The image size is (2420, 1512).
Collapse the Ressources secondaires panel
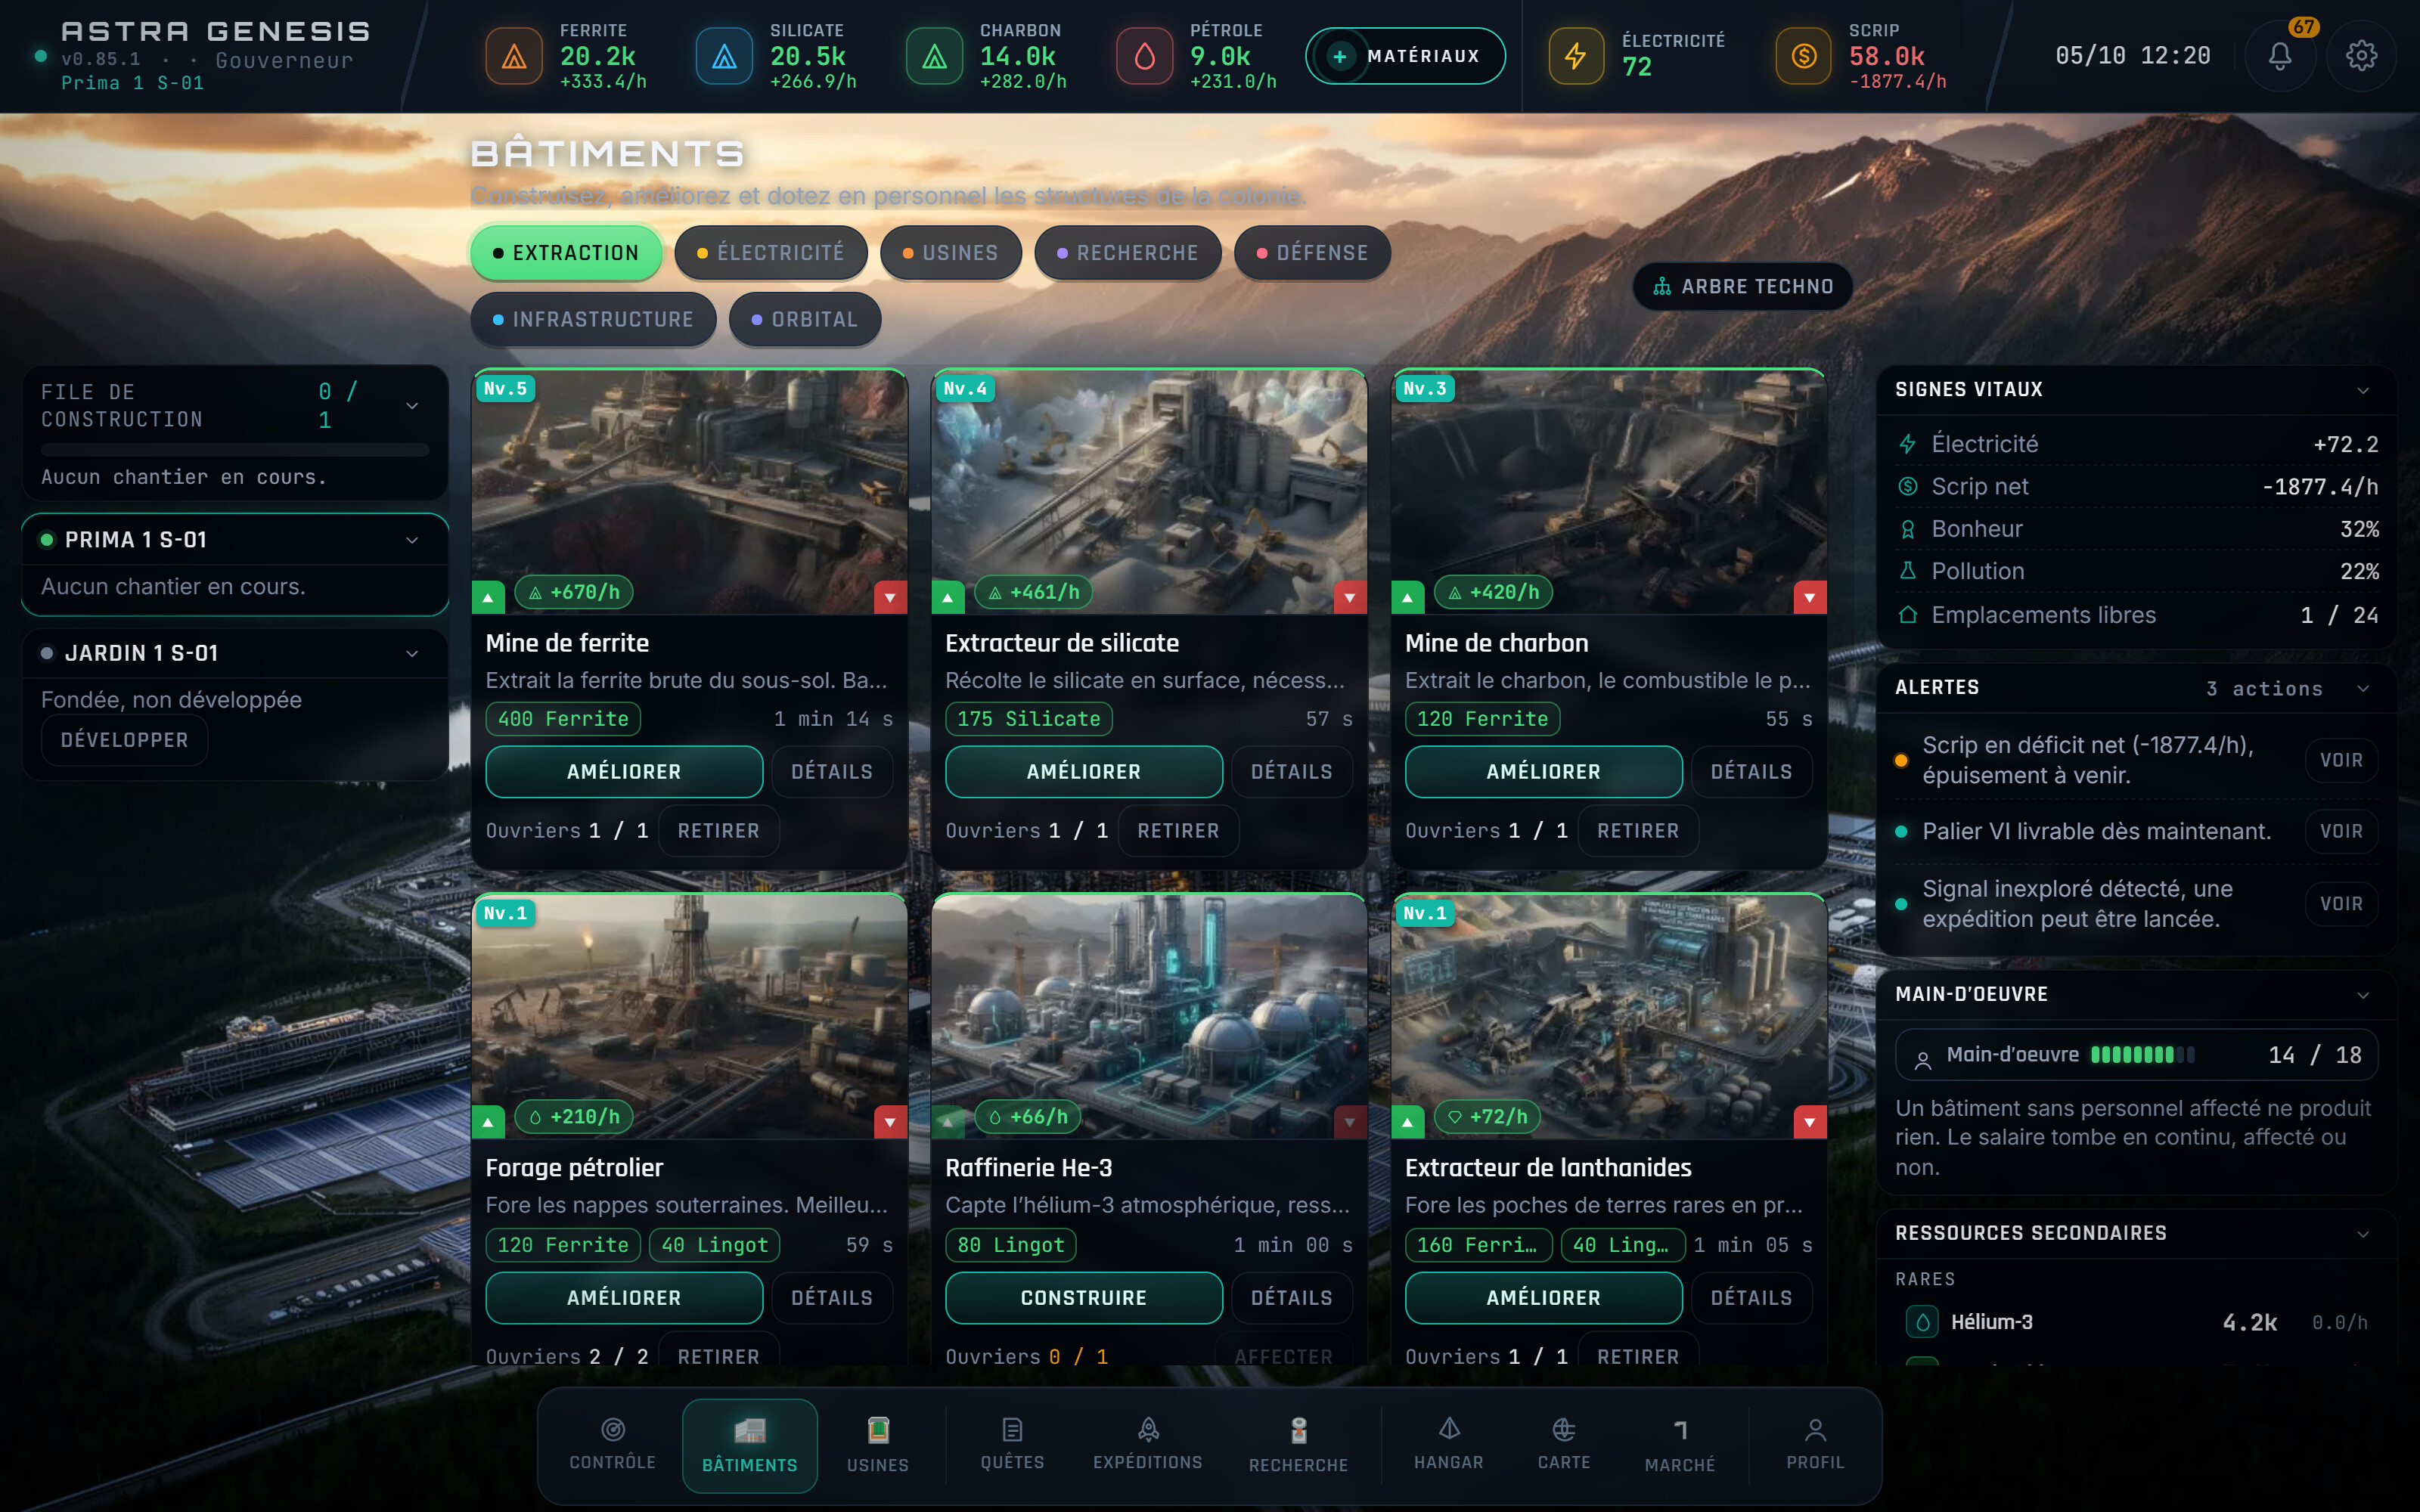[x=2363, y=1234]
